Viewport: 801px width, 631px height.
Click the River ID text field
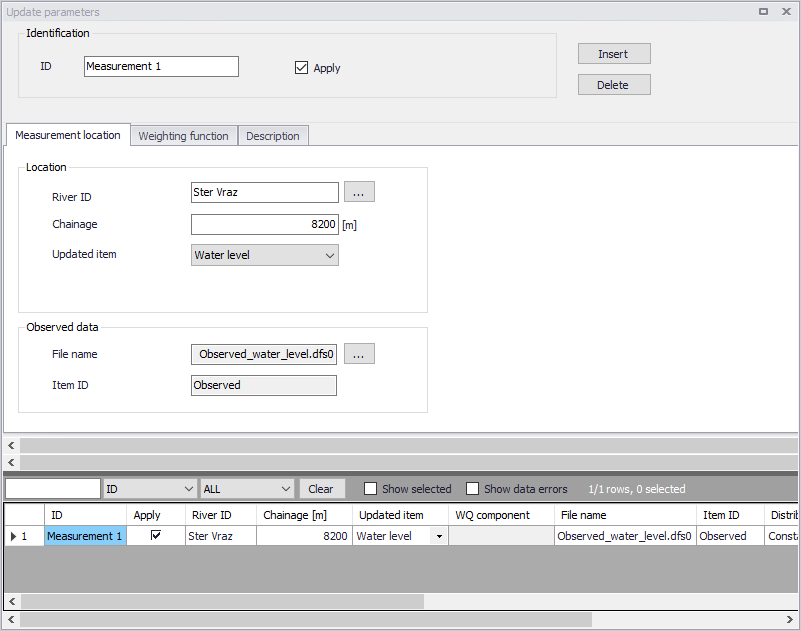(265, 193)
